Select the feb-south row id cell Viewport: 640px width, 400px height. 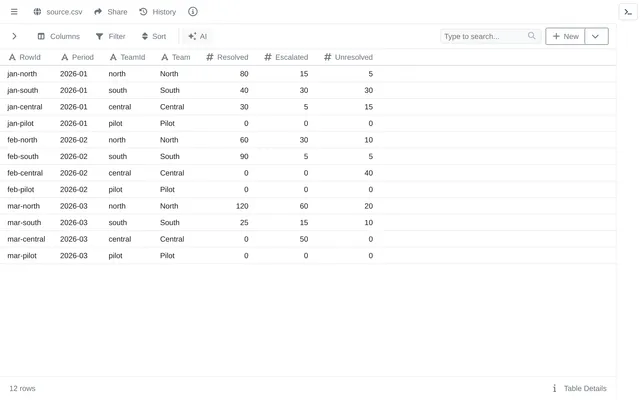point(23,156)
